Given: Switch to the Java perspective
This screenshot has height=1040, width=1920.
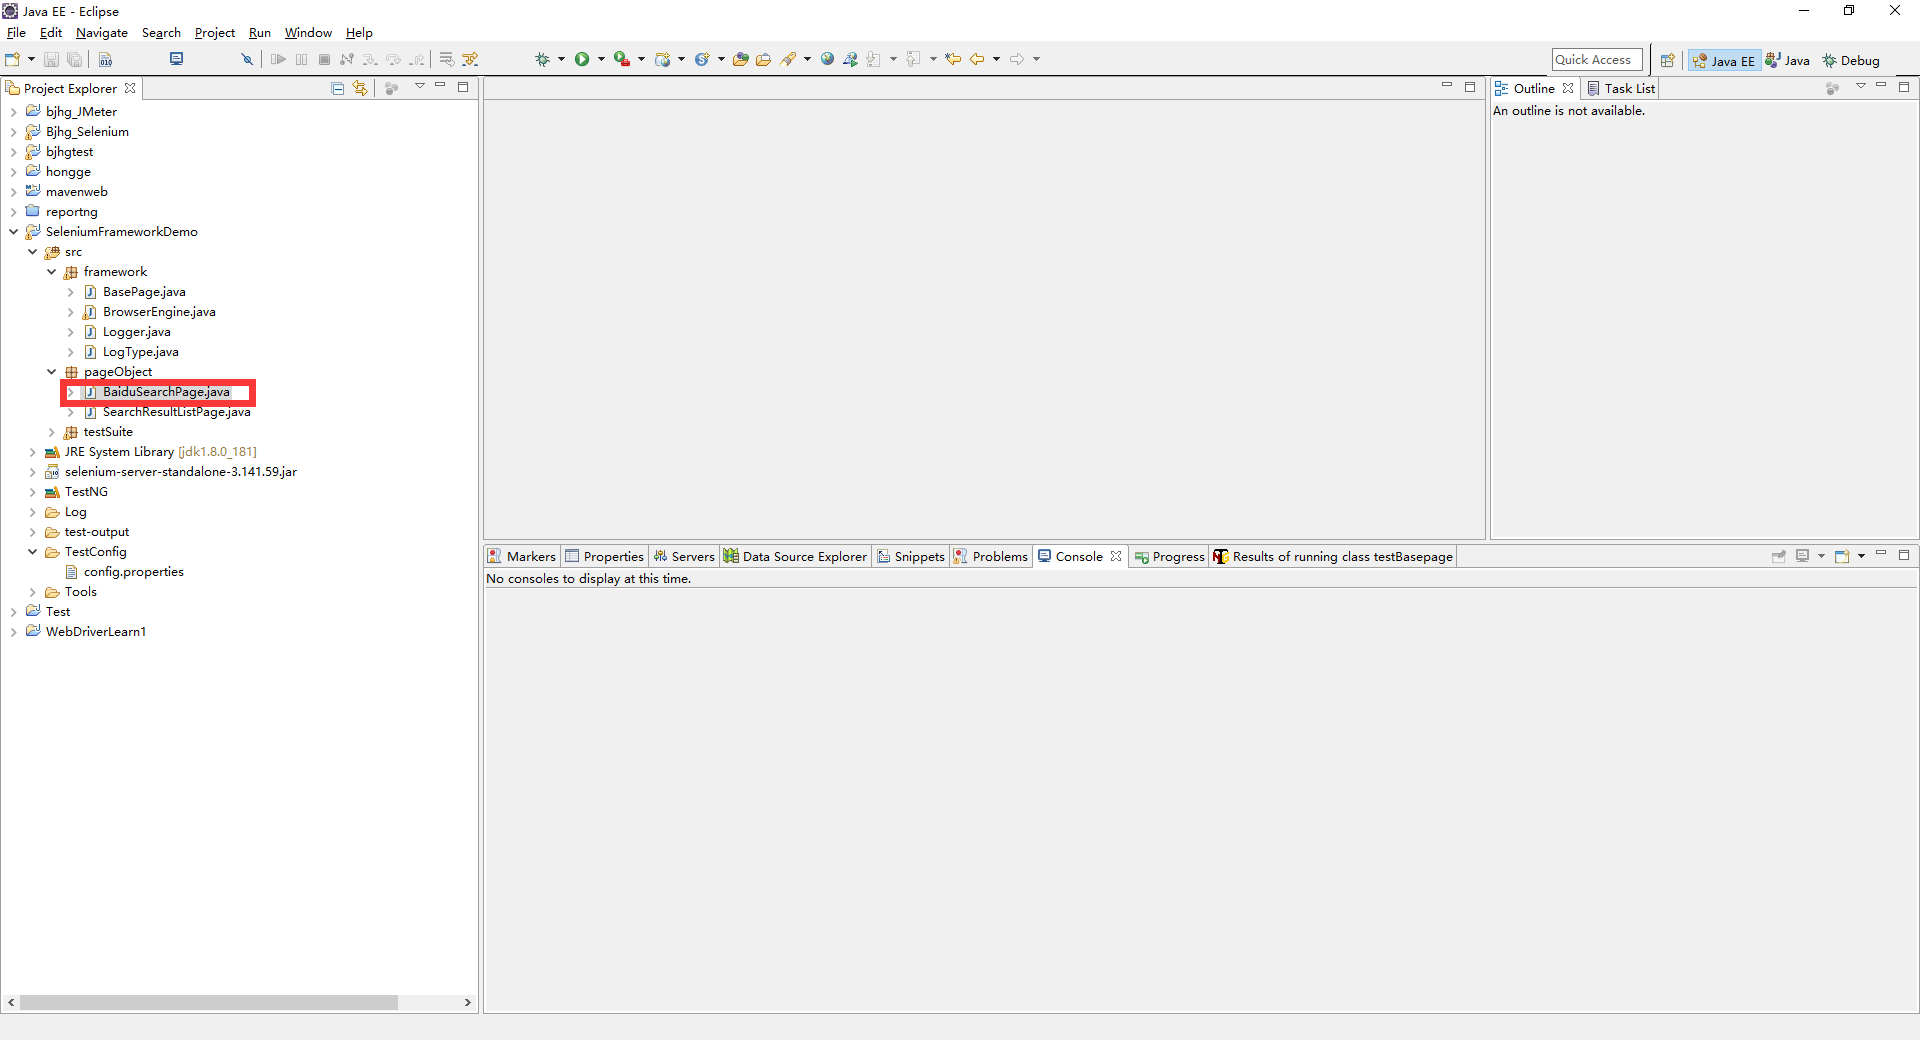Looking at the screenshot, I should pyautogui.click(x=1788, y=61).
